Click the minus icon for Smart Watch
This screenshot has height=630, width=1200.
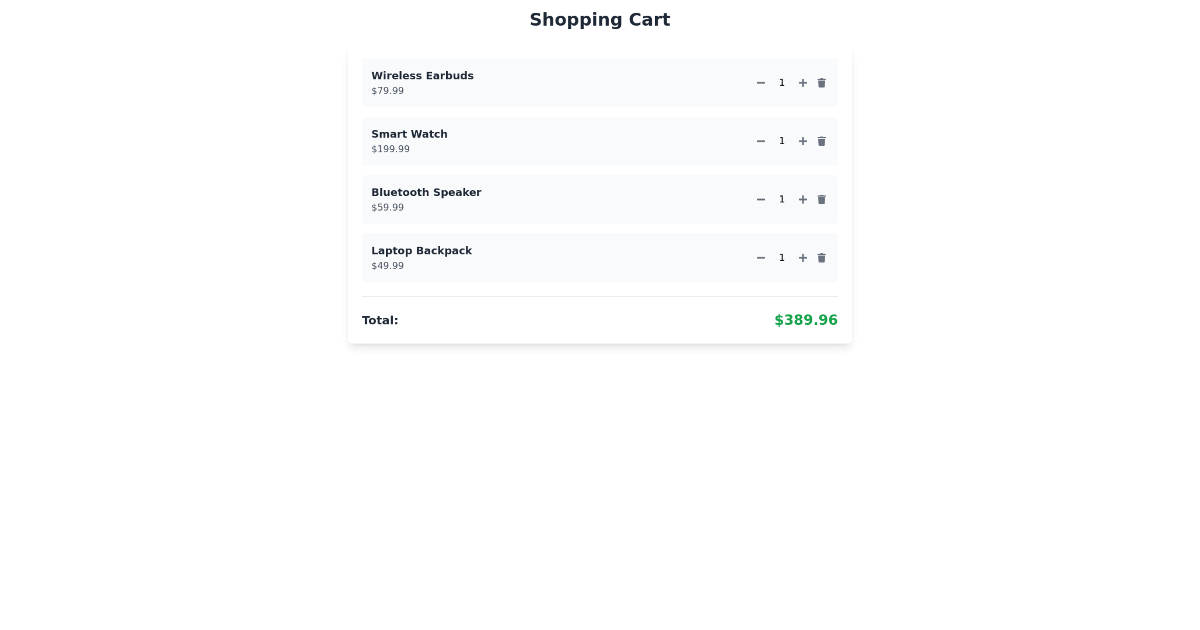[x=761, y=141]
